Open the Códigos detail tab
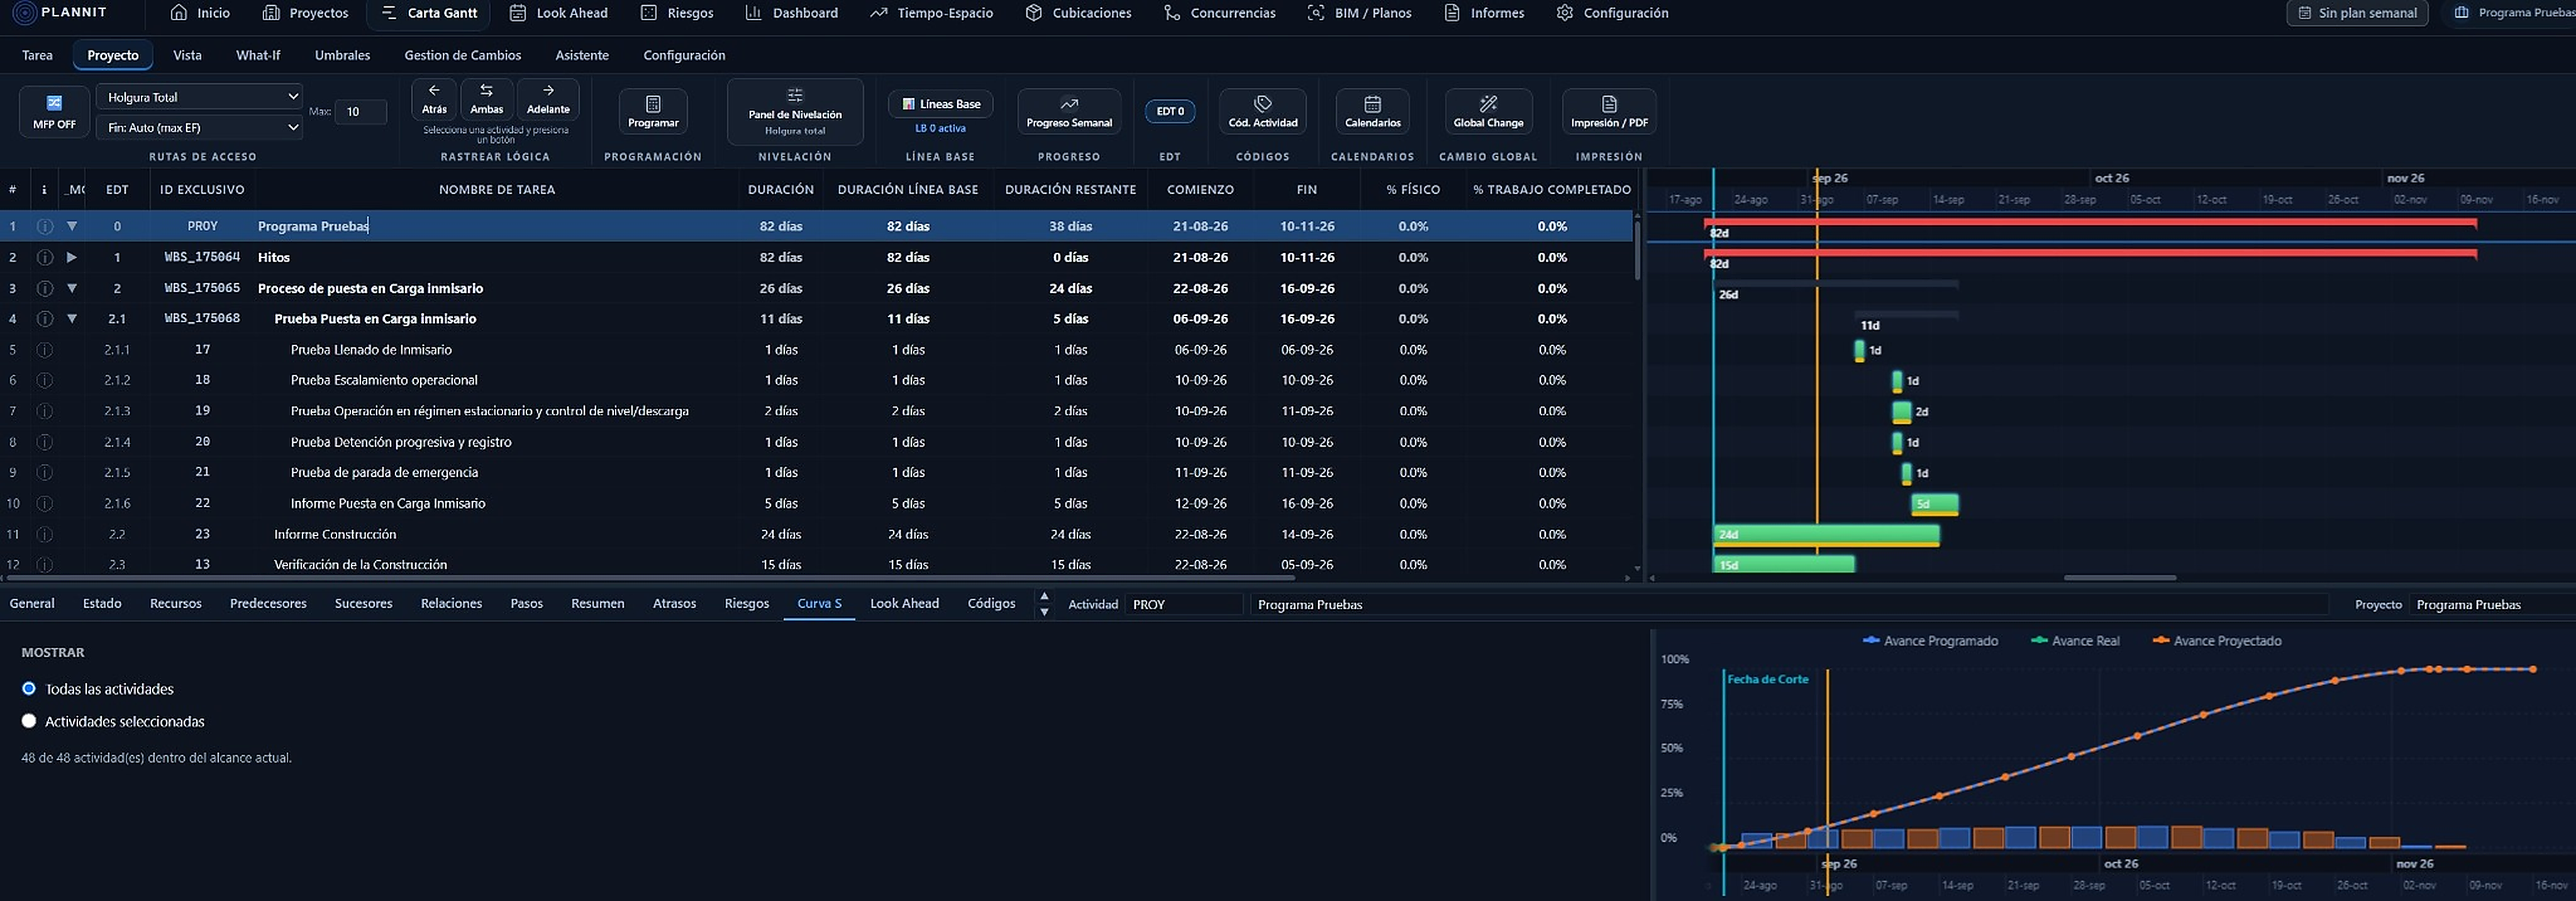Screen dimensions: 2576x901 tap(991, 603)
